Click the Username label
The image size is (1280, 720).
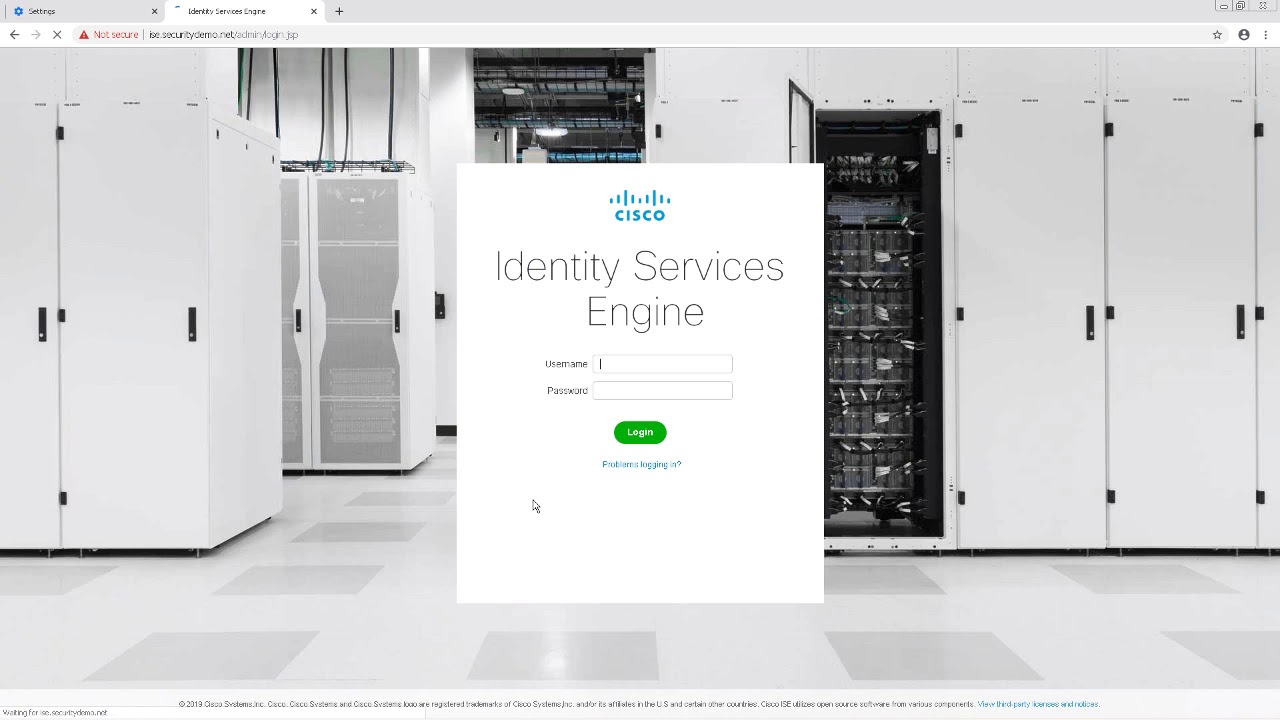[x=566, y=364]
